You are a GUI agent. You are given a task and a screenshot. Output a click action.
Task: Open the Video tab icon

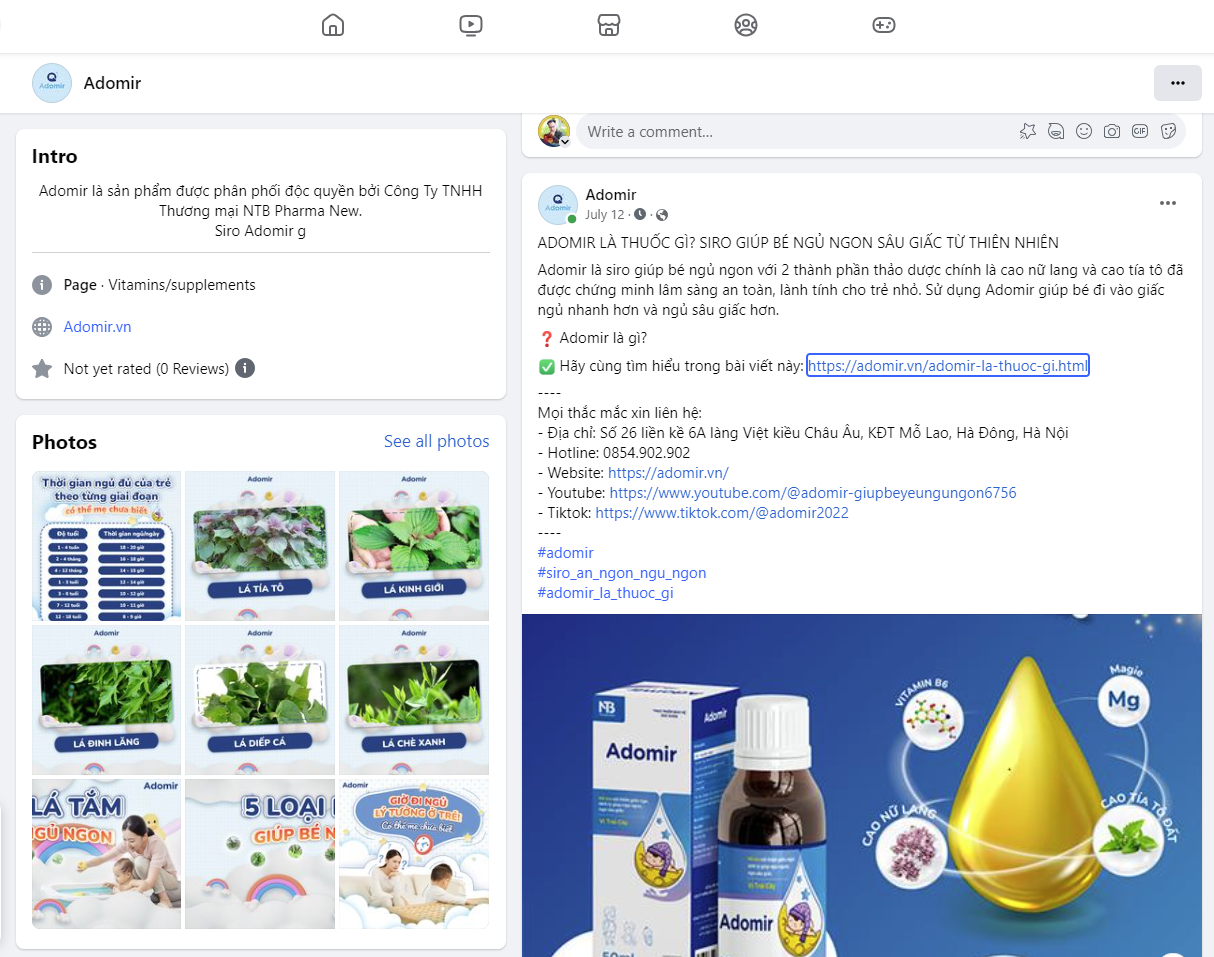471,25
